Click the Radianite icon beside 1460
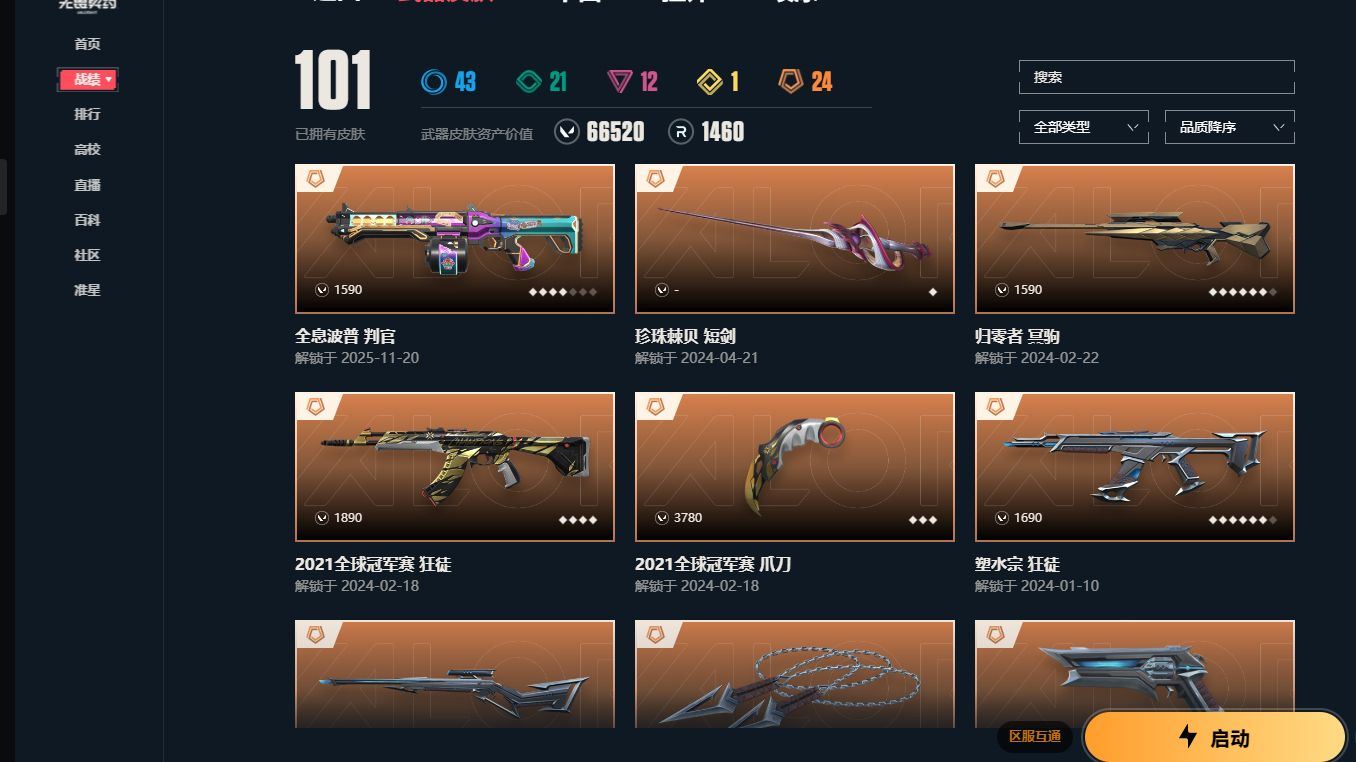The image size is (1356, 762). [681, 132]
